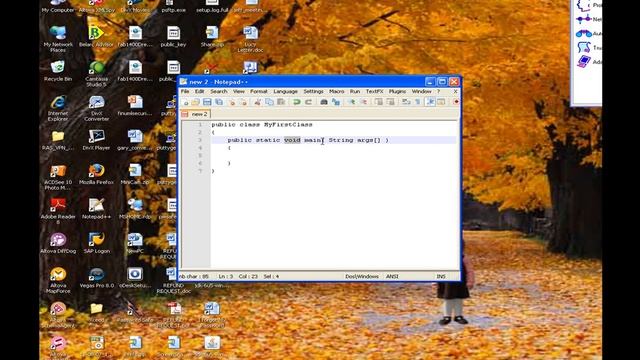This screenshot has width=640, height=360.
Task: Select the Internet Explorer desktop icon
Action: pyautogui.click(x=58, y=108)
